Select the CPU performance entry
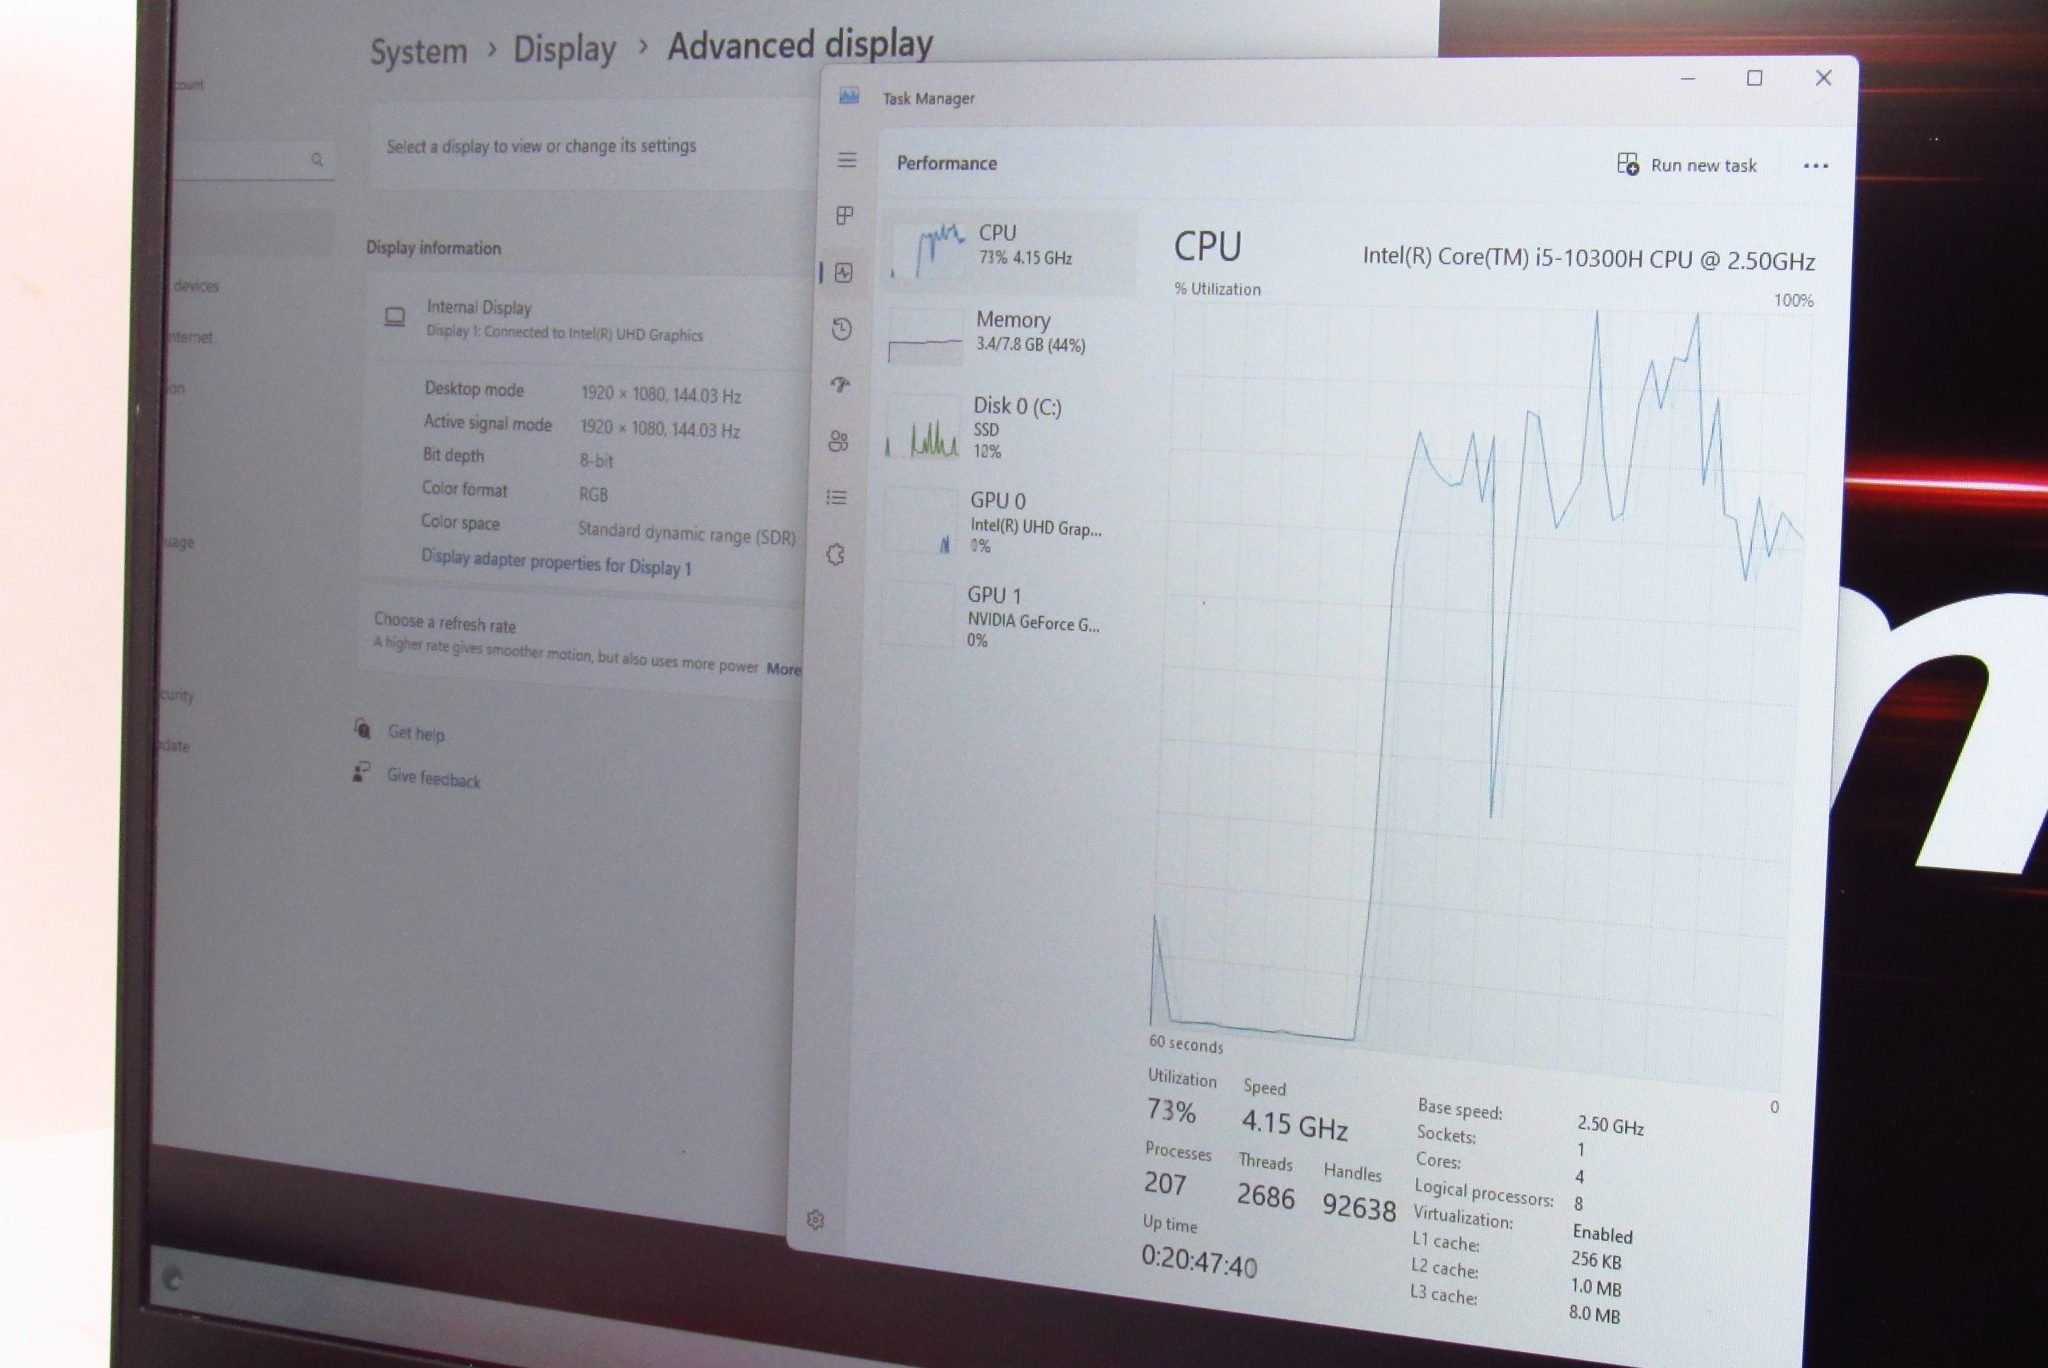The image size is (2048, 1368). click(x=1008, y=246)
